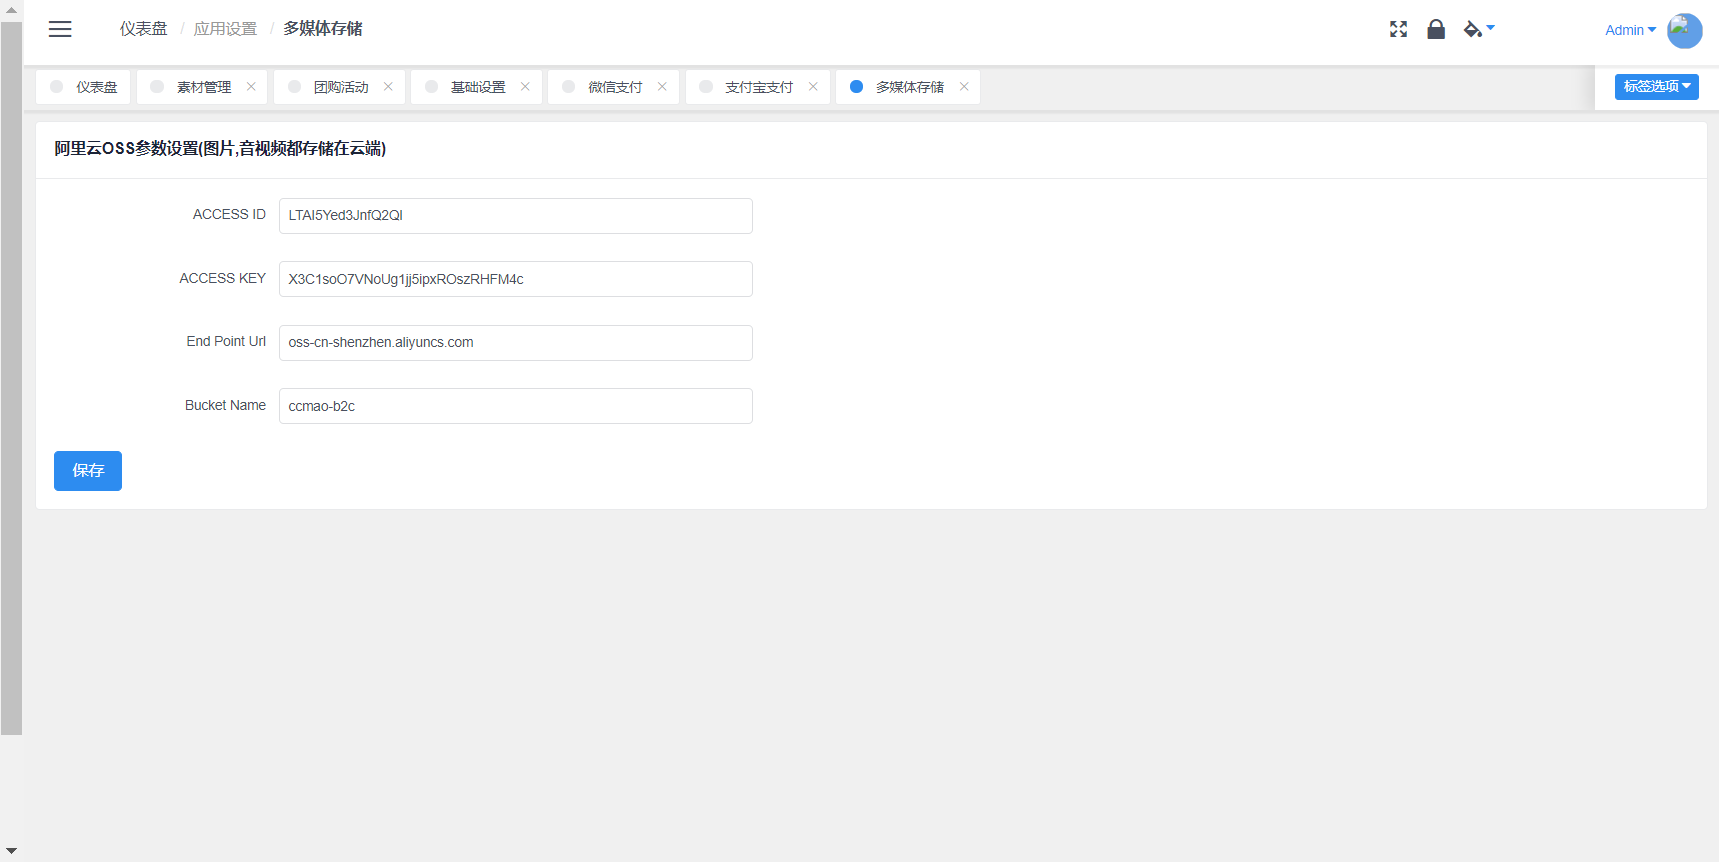Switch to the 仪表盘 tab
1719x862 pixels.
coord(96,87)
